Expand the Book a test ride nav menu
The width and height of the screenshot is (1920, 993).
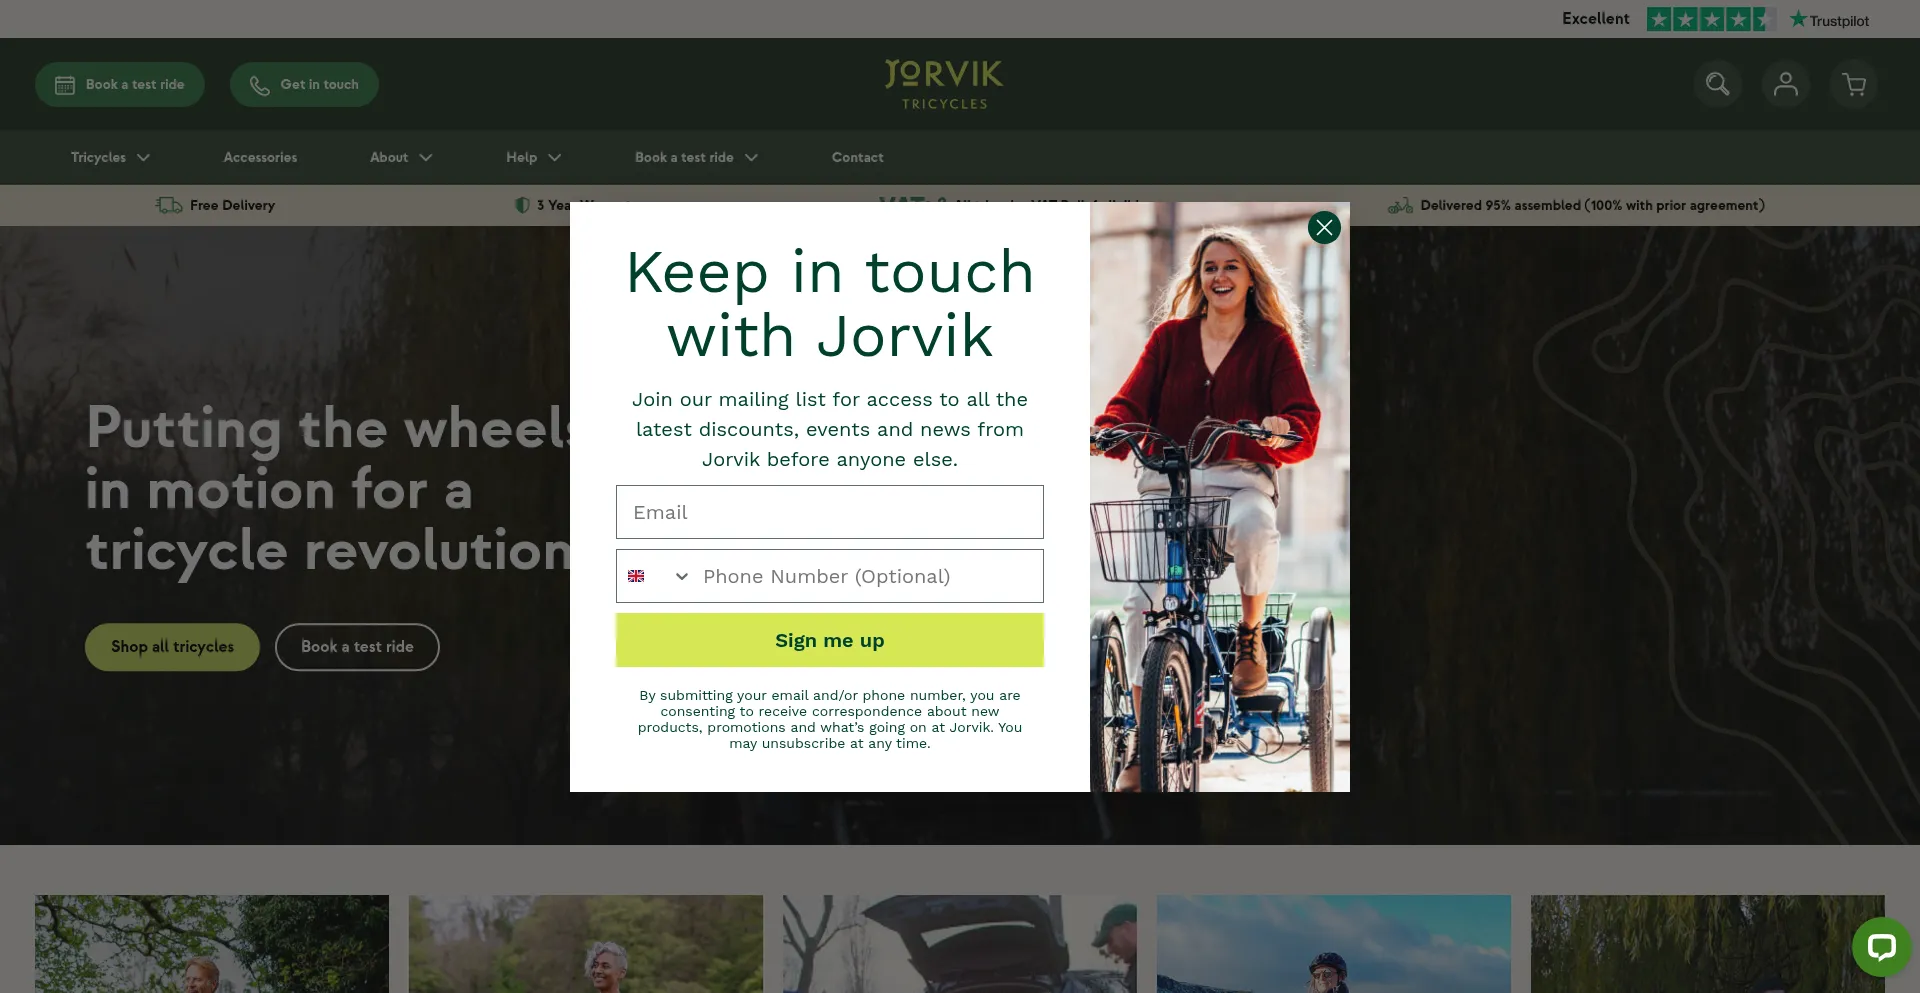696,157
